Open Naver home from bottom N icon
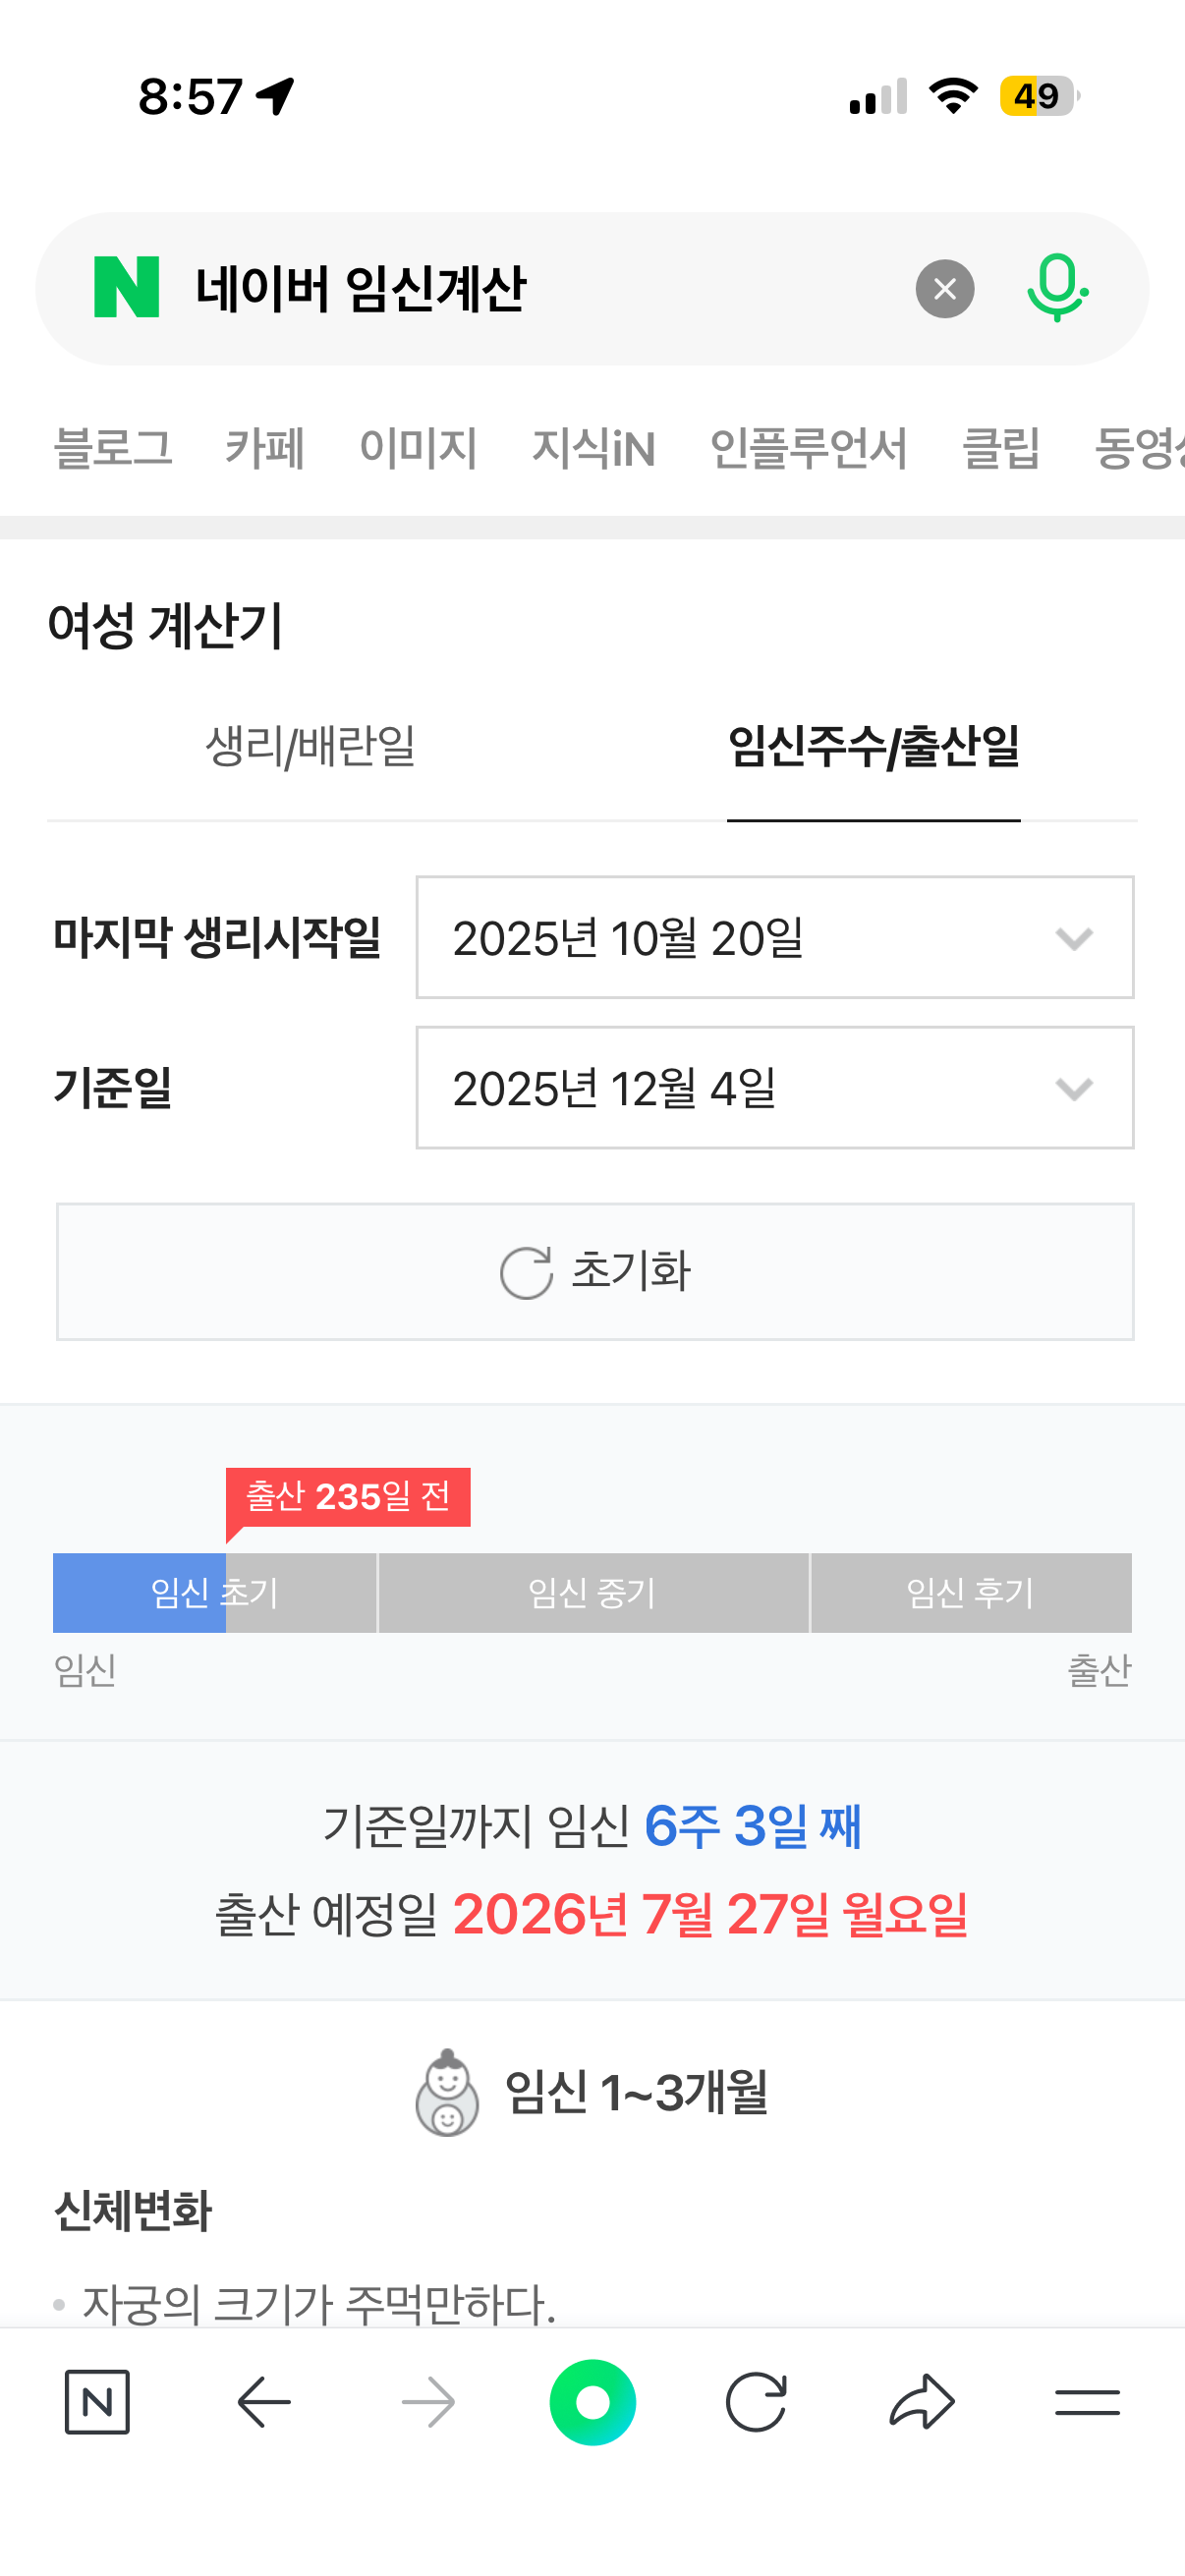 coord(97,2401)
